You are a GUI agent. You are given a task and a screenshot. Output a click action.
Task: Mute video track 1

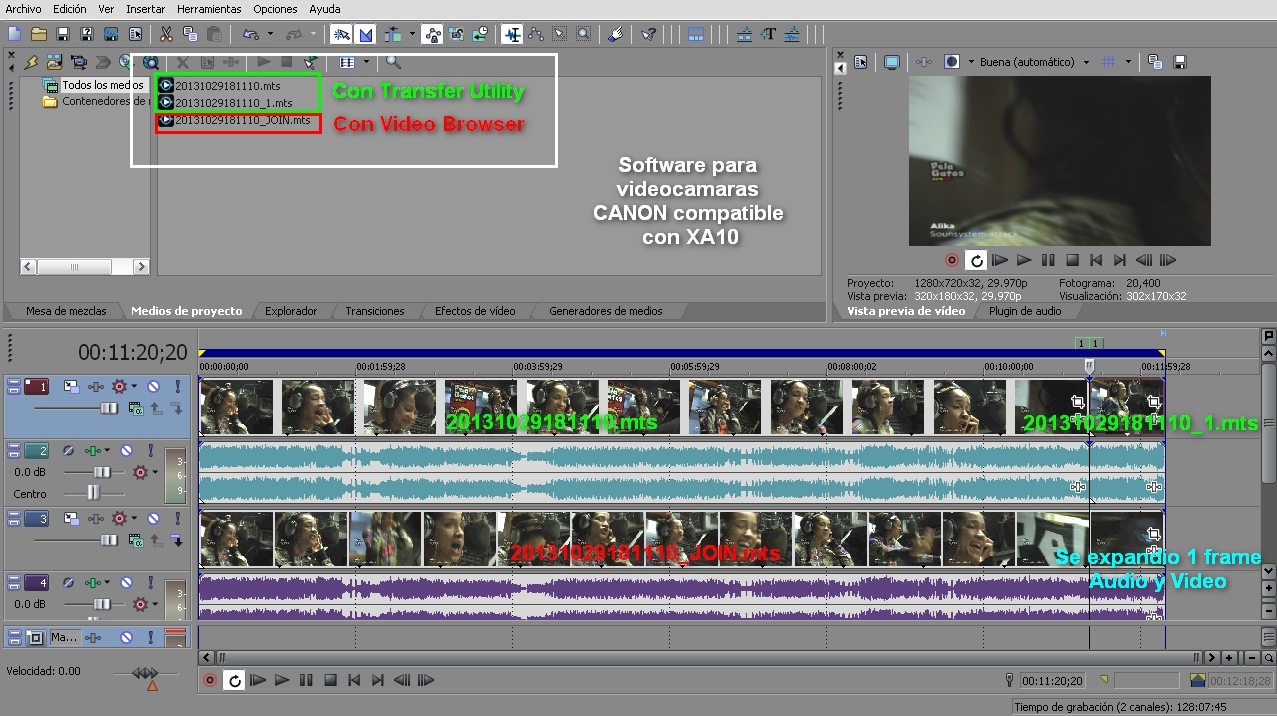[x=153, y=386]
